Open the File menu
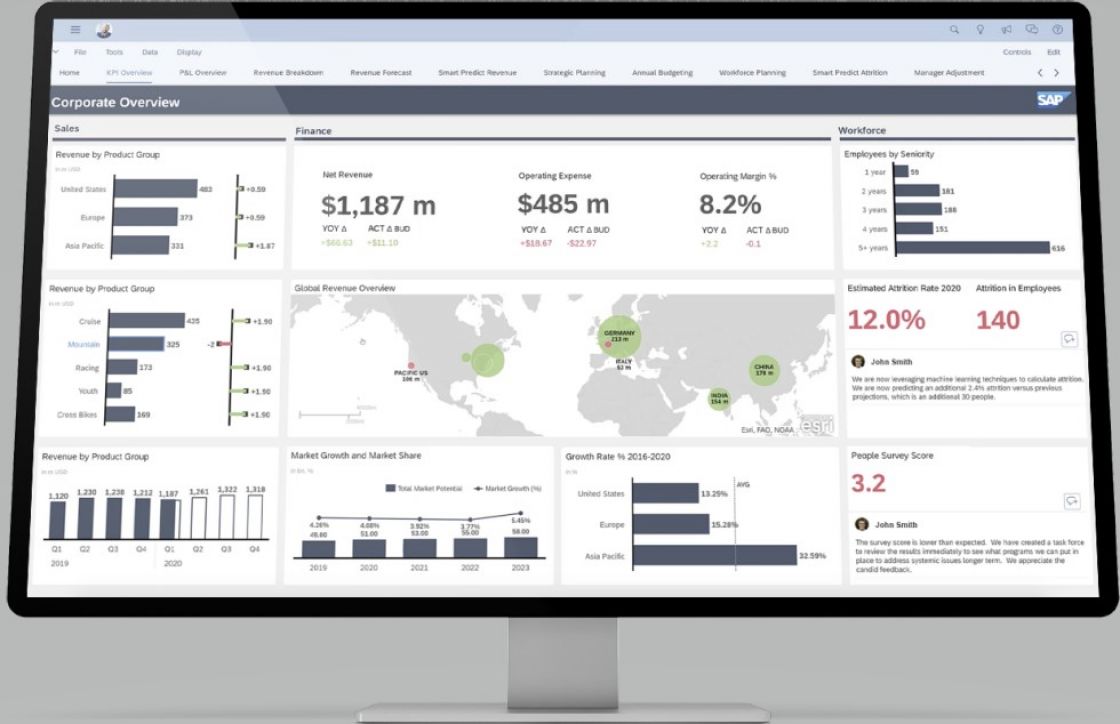The height and width of the screenshot is (724, 1120). click(80, 52)
